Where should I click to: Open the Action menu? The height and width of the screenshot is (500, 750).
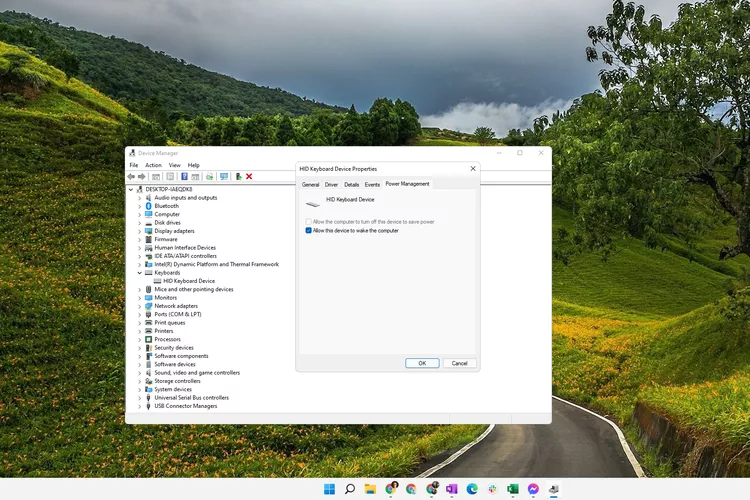click(x=154, y=165)
